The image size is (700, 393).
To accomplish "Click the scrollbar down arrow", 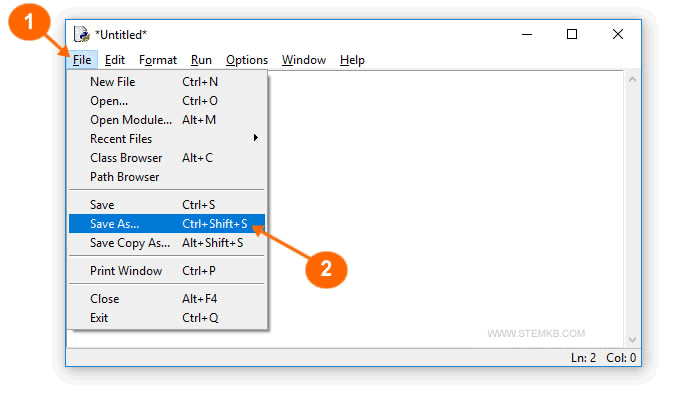I will pyautogui.click(x=632, y=340).
